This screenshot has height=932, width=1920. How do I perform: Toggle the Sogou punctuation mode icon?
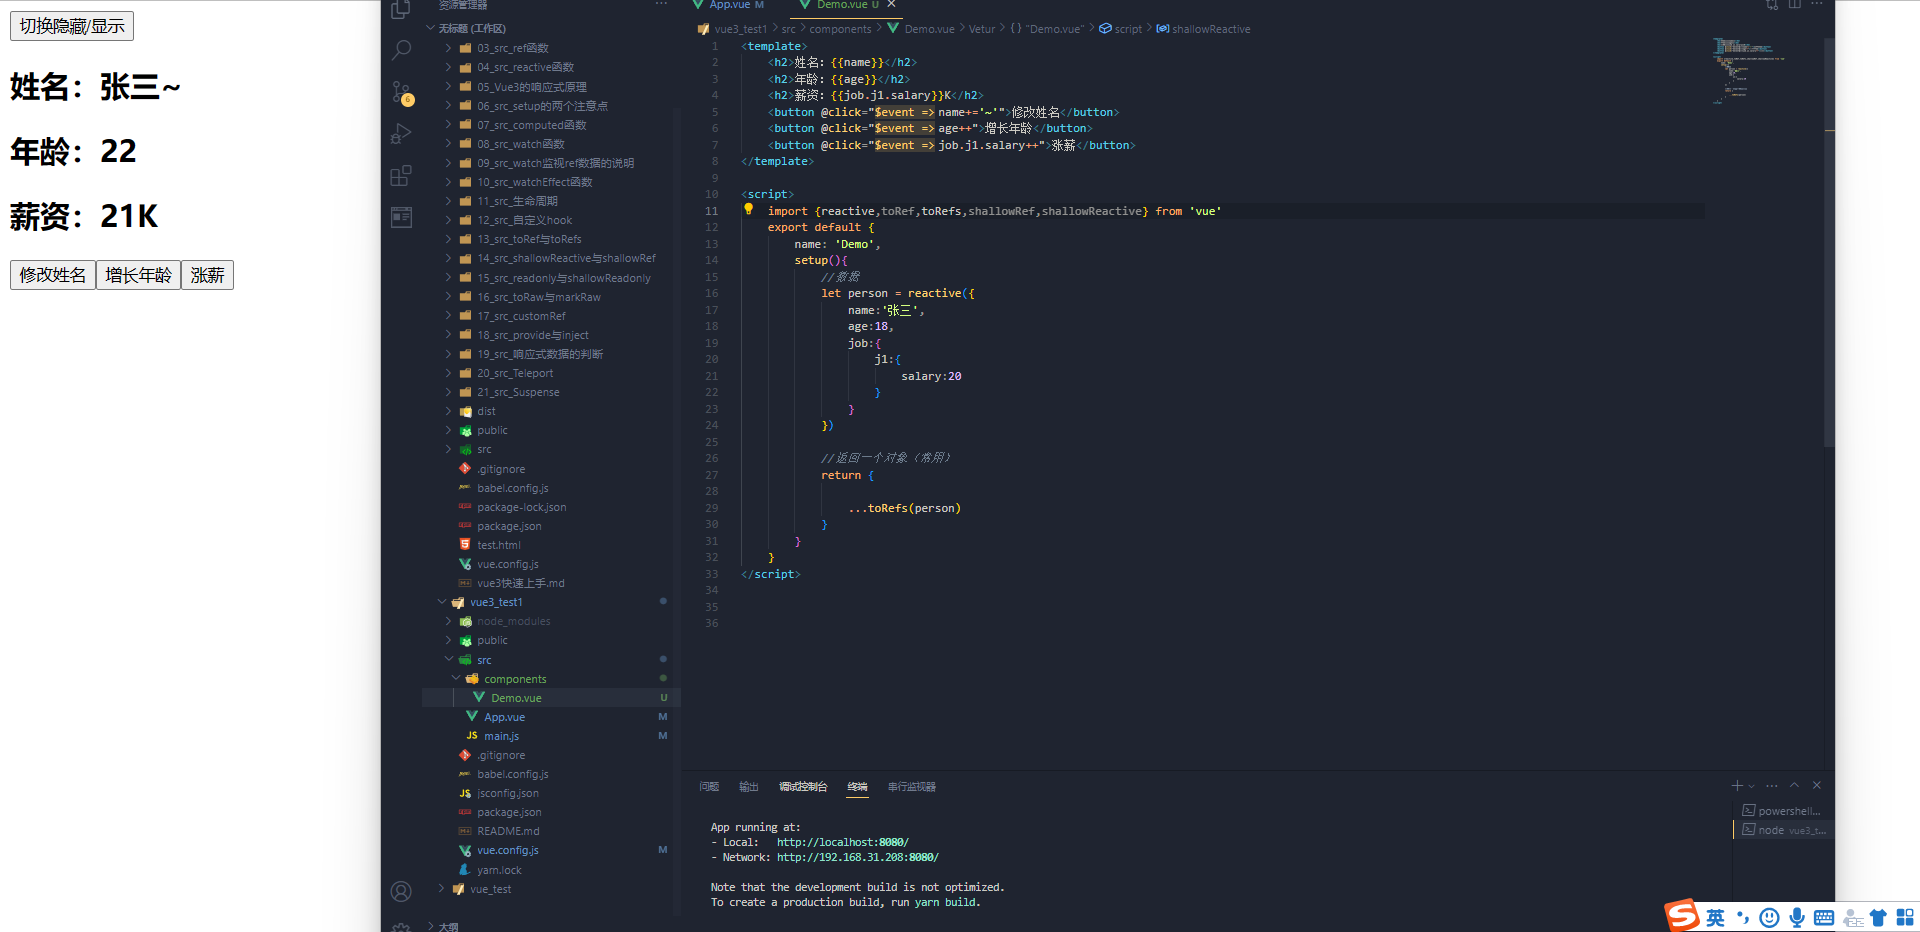pos(1743,918)
